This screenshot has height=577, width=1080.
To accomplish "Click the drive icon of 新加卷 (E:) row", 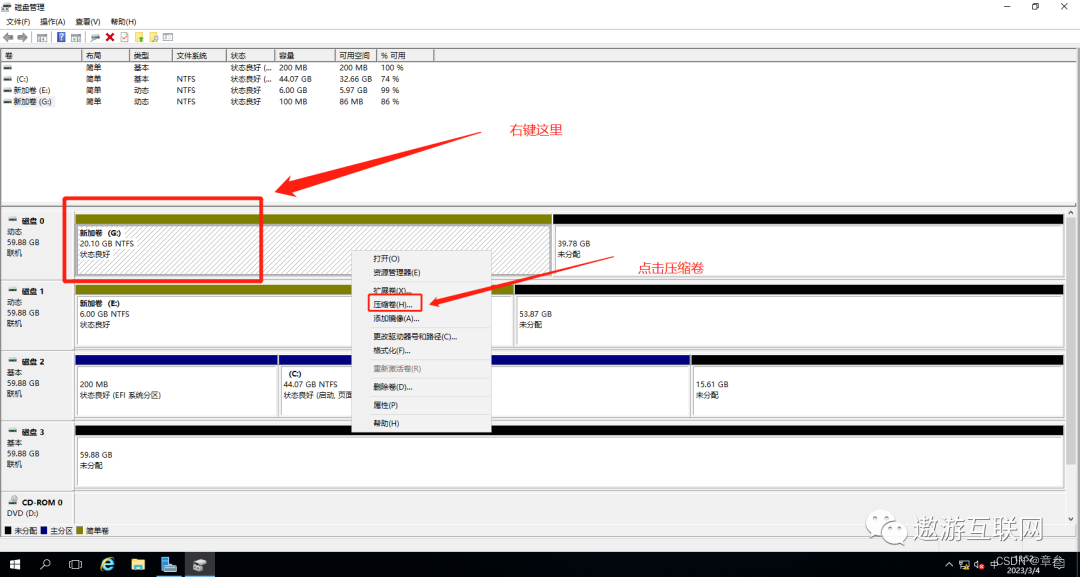I will [8, 90].
